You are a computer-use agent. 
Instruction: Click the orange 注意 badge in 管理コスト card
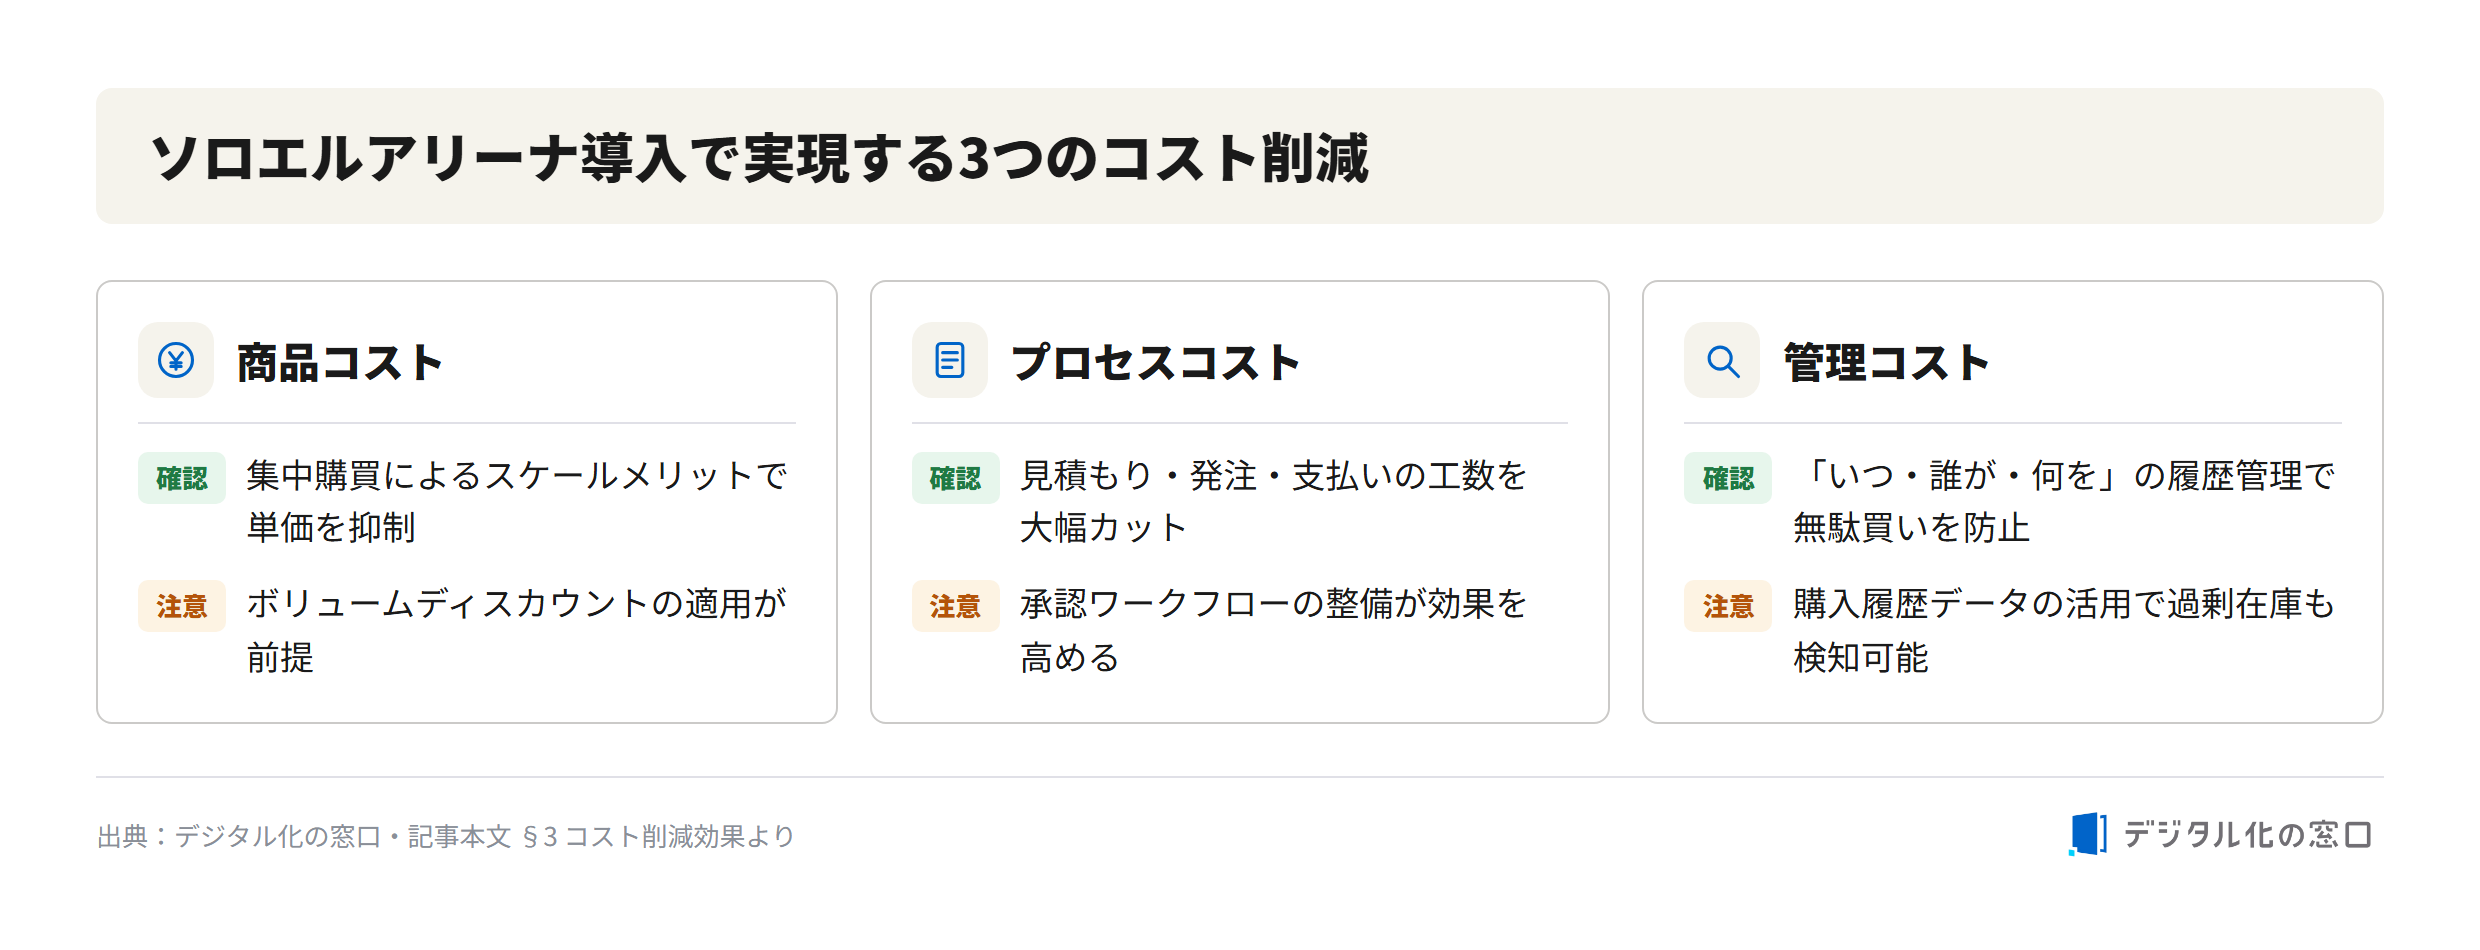pyautogui.click(x=1728, y=606)
